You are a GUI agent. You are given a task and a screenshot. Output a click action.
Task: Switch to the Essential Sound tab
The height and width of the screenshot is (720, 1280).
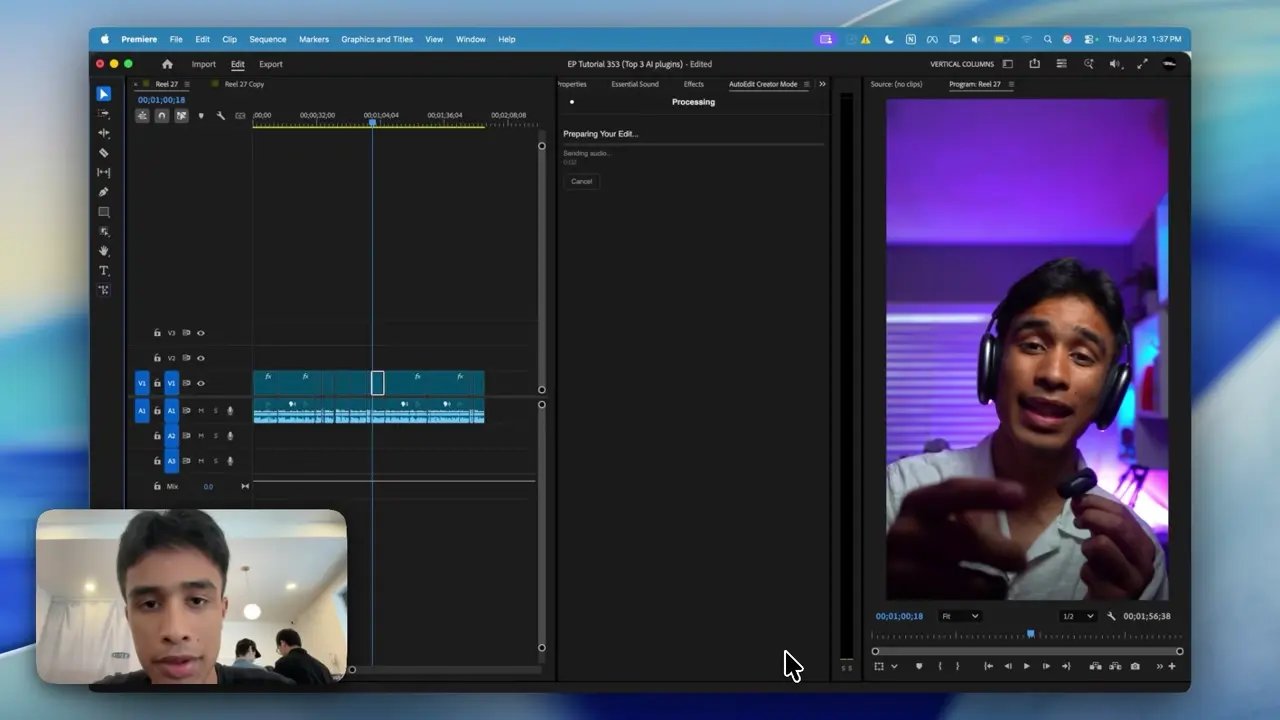(635, 84)
